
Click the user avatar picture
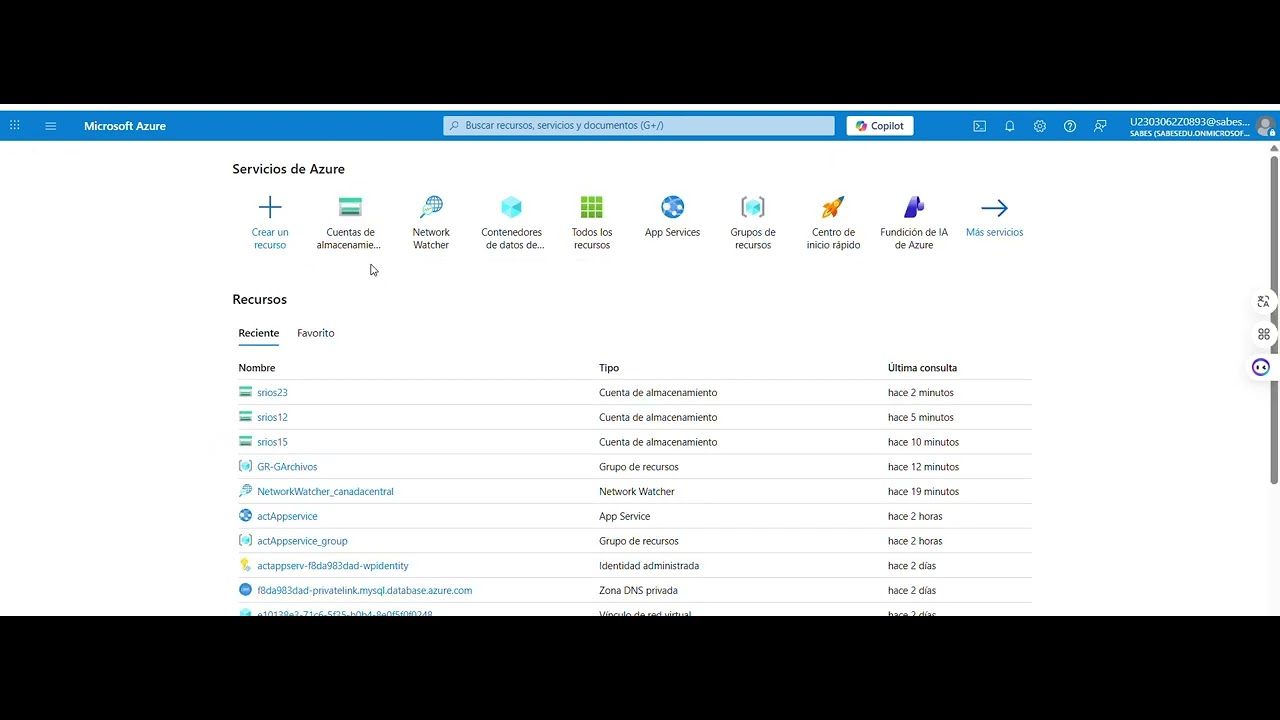[x=1266, y=126]
